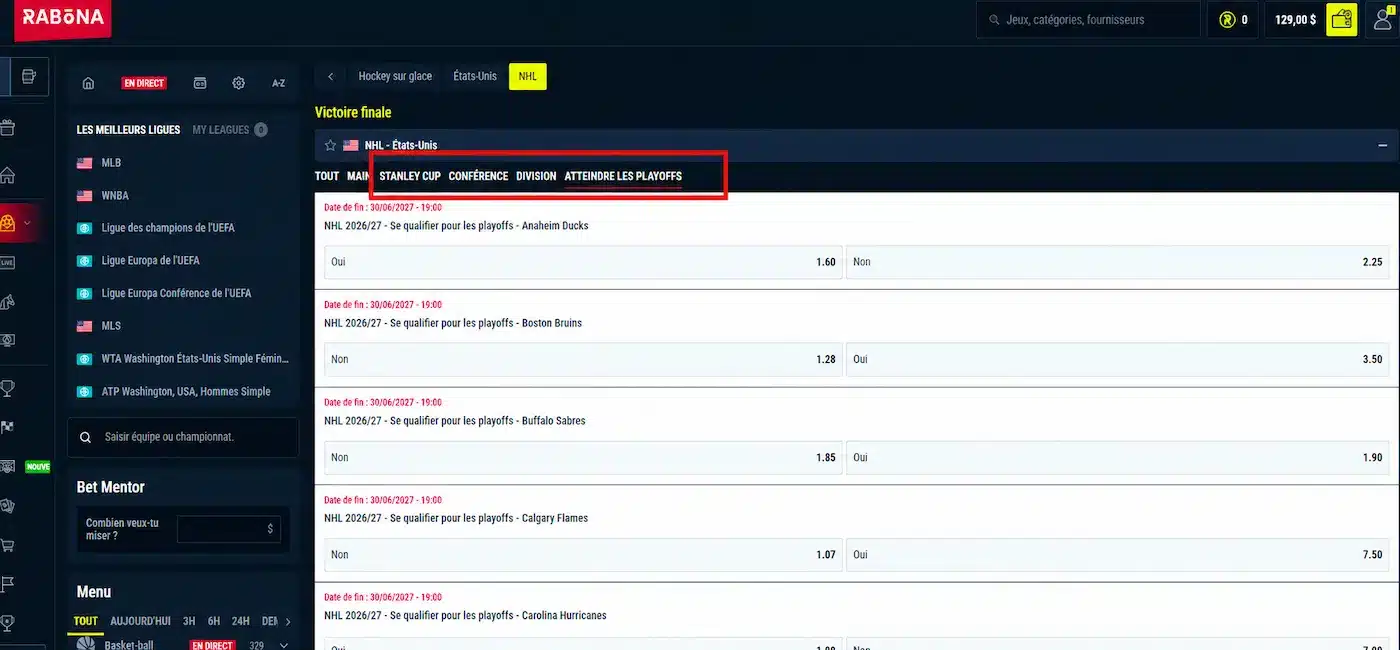1400x650 pixels.
Task: Switch to the MY LEAGUES tab
Action: tap(221, 130)
